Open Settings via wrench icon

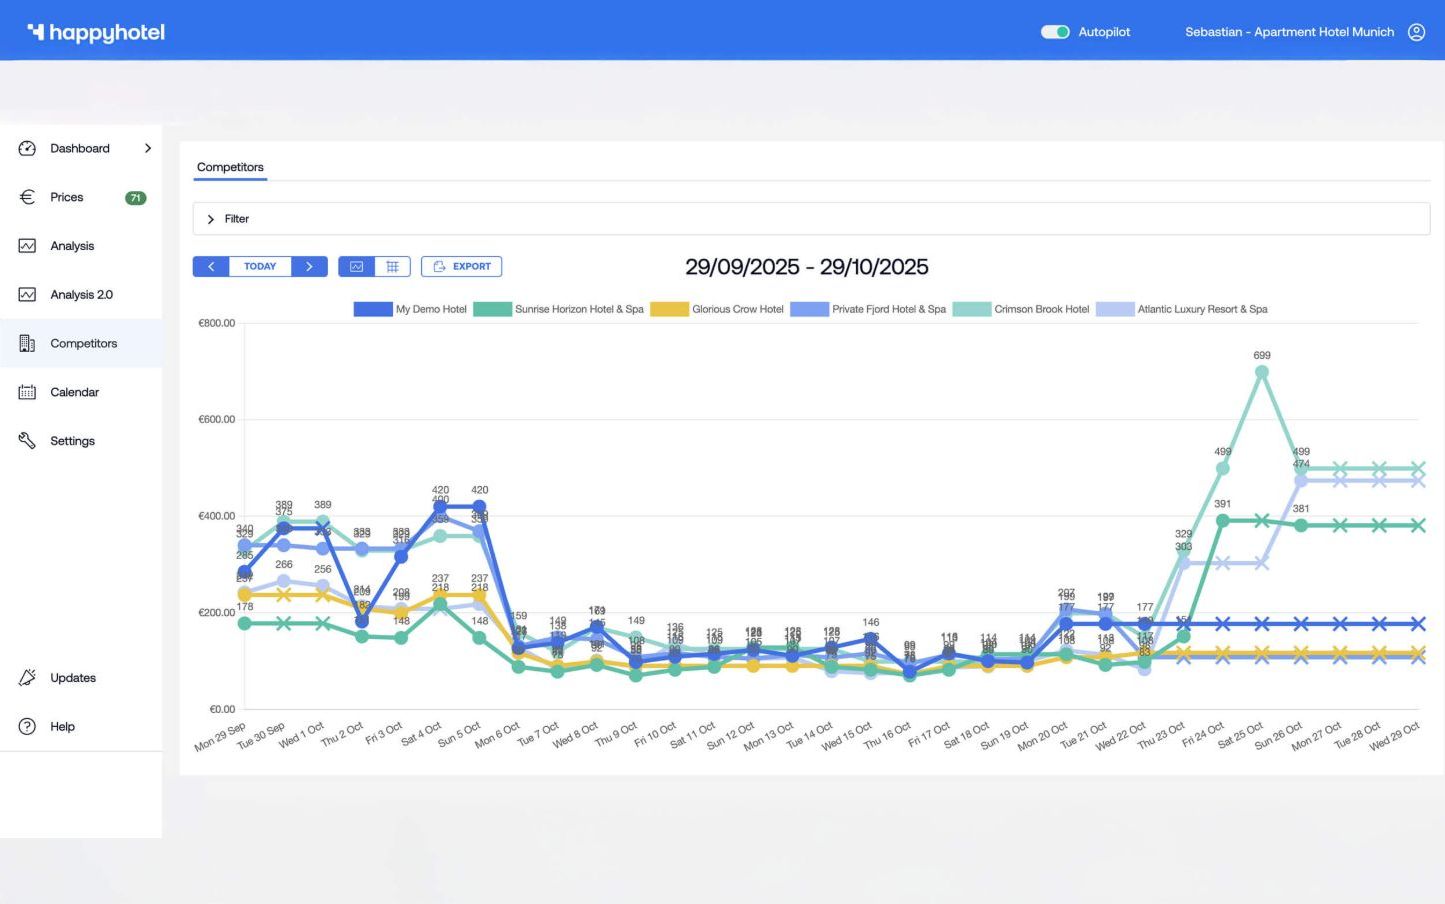[x=27, y=441]
